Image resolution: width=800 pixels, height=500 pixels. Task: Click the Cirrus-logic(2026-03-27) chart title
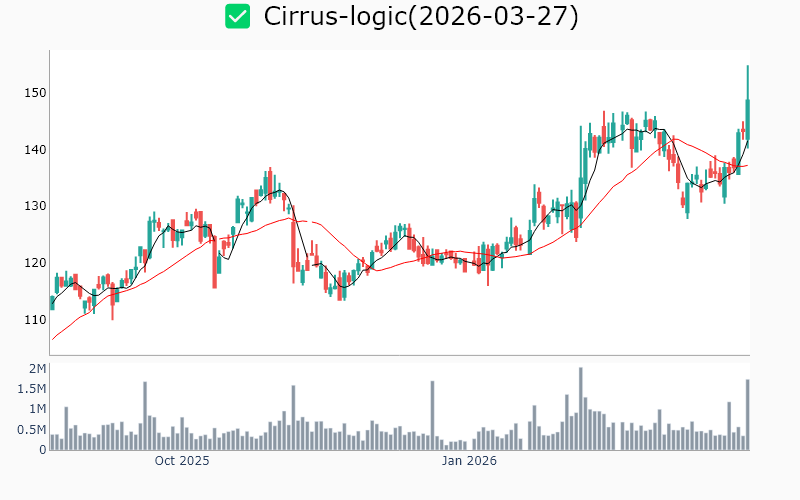point(421,17)
